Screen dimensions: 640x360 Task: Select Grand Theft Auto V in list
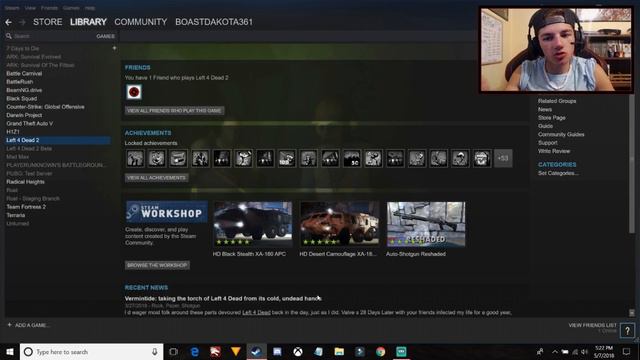click(29, 123)
